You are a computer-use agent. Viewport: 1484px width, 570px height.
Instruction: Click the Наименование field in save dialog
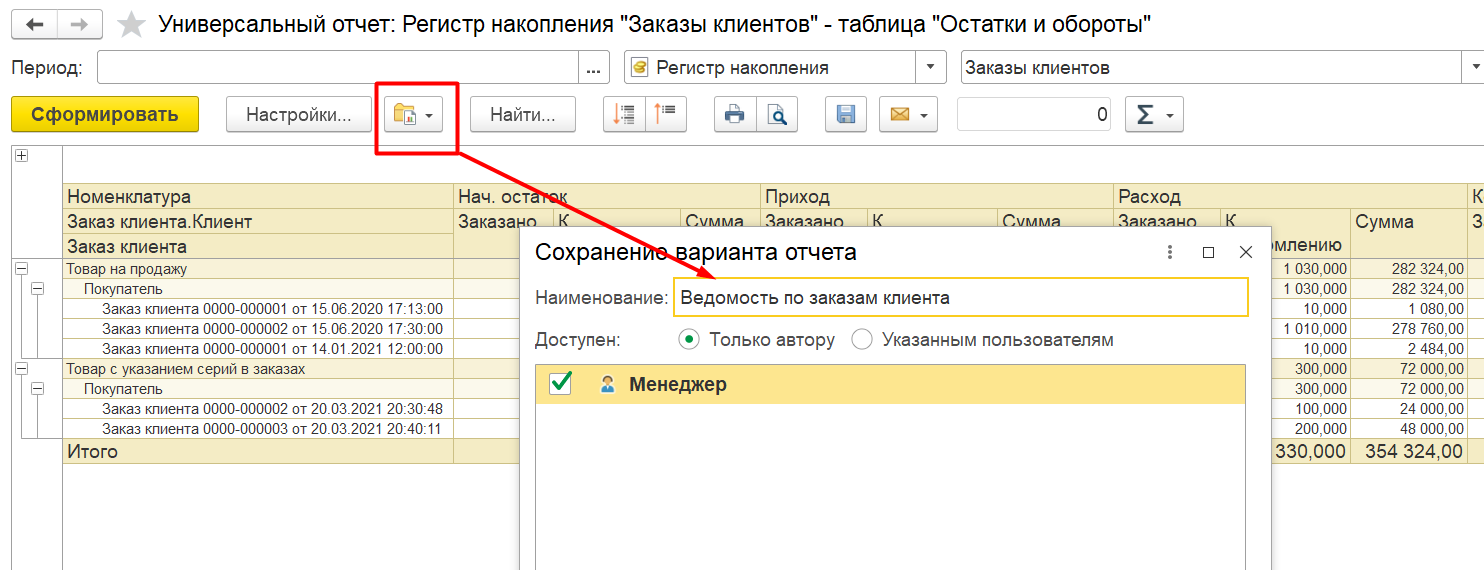pos(961,297)
